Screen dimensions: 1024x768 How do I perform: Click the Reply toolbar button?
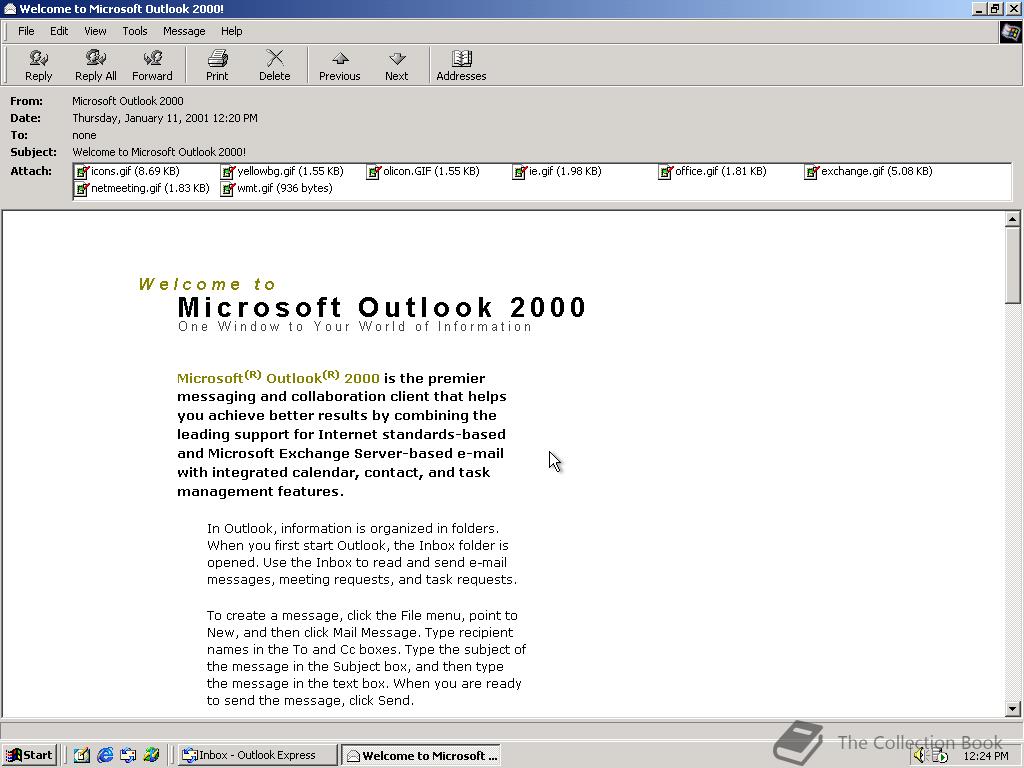point(39,65)
